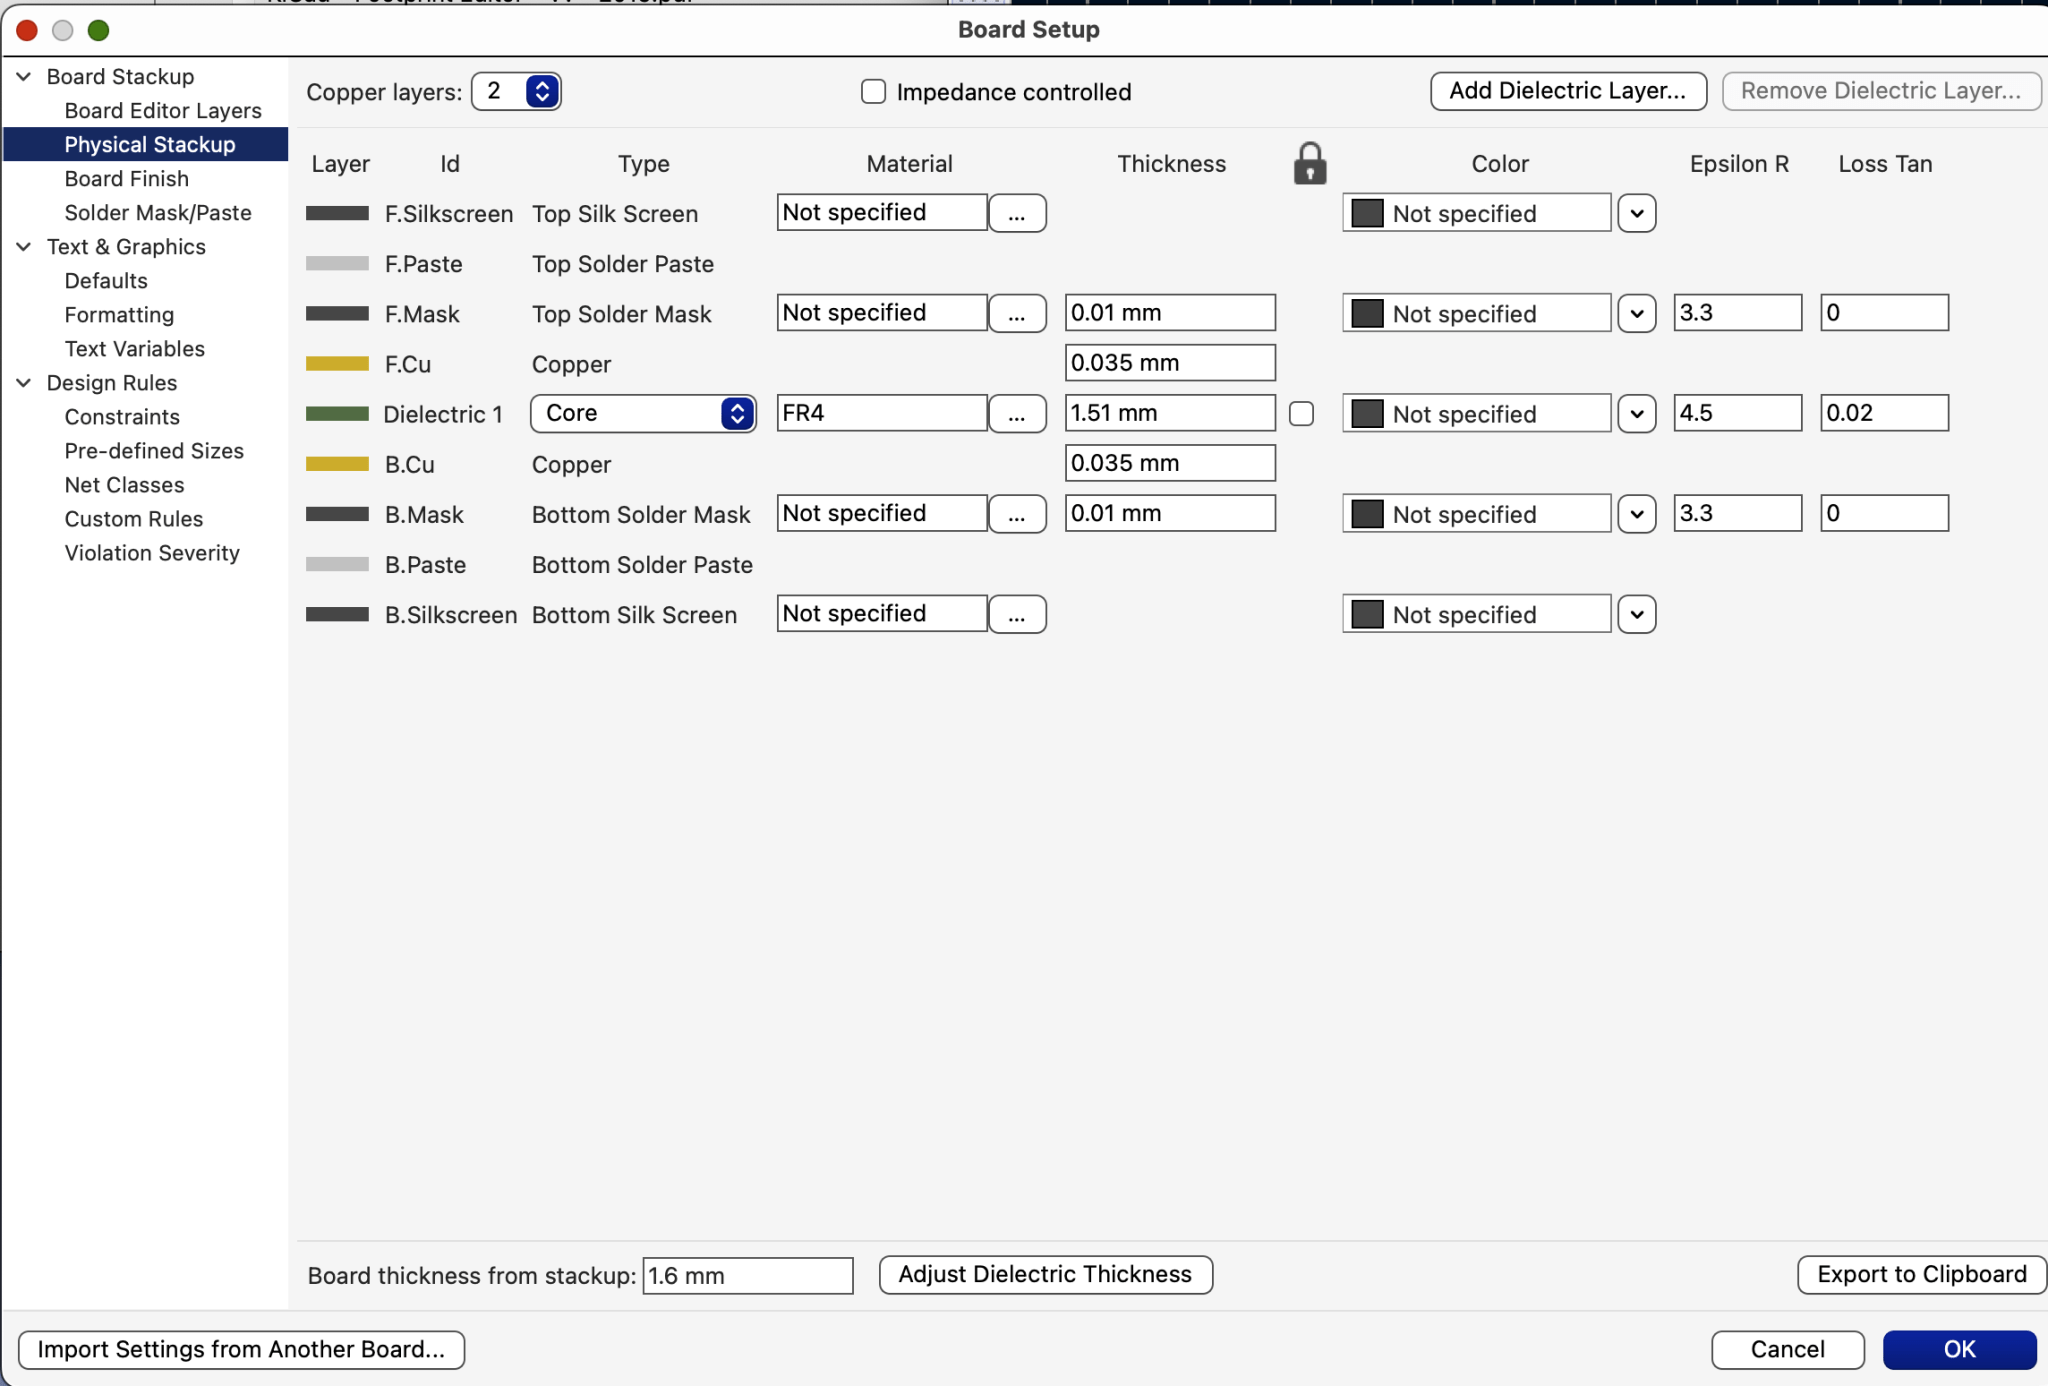Open Board Editor Layers page
2048x1386 pixels.
[163, 110]
